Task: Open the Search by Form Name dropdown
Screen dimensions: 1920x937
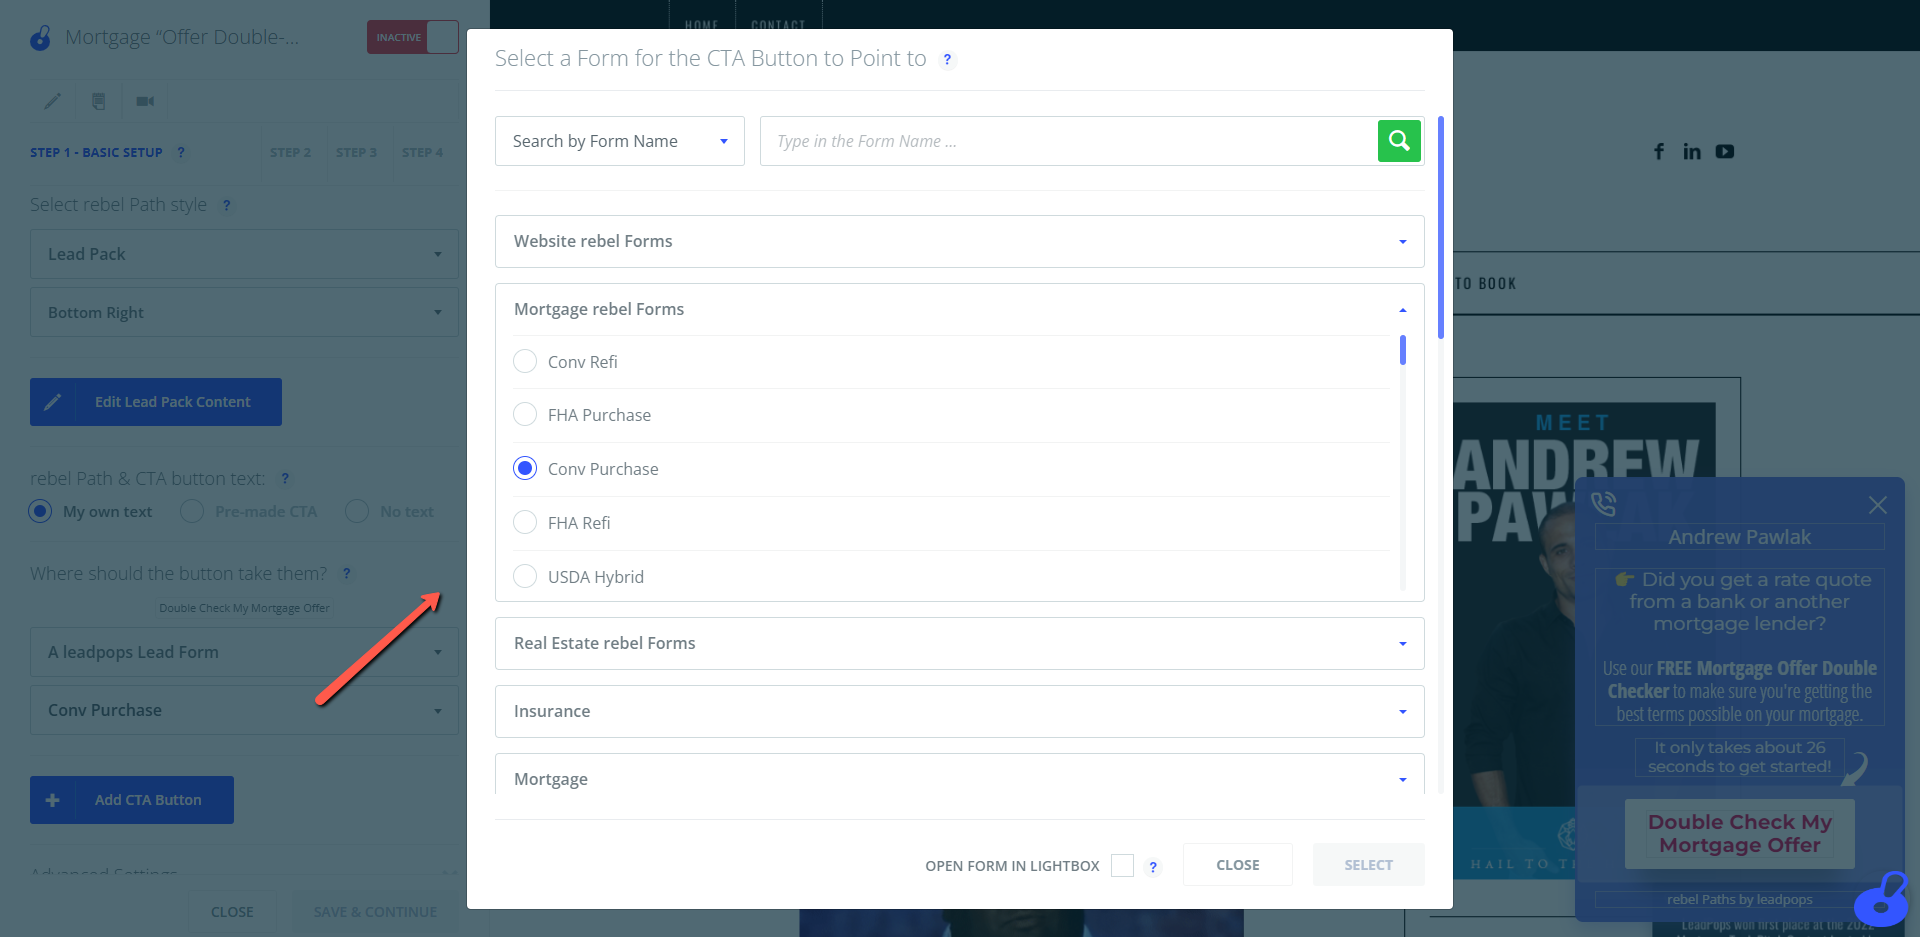Action: [620, 141]
